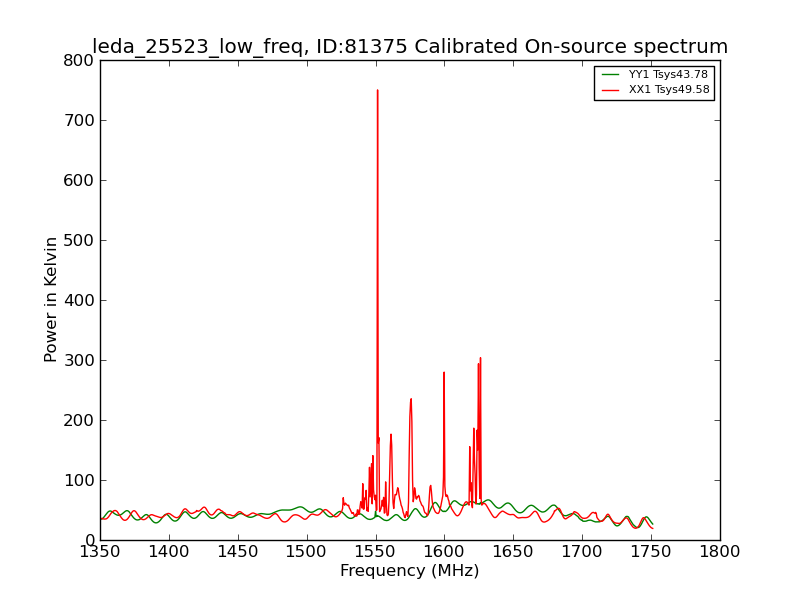Click the 'Power in Kelvin' y-axis label
The height and width of the screenshot is (600, 800).
(50, 300)
